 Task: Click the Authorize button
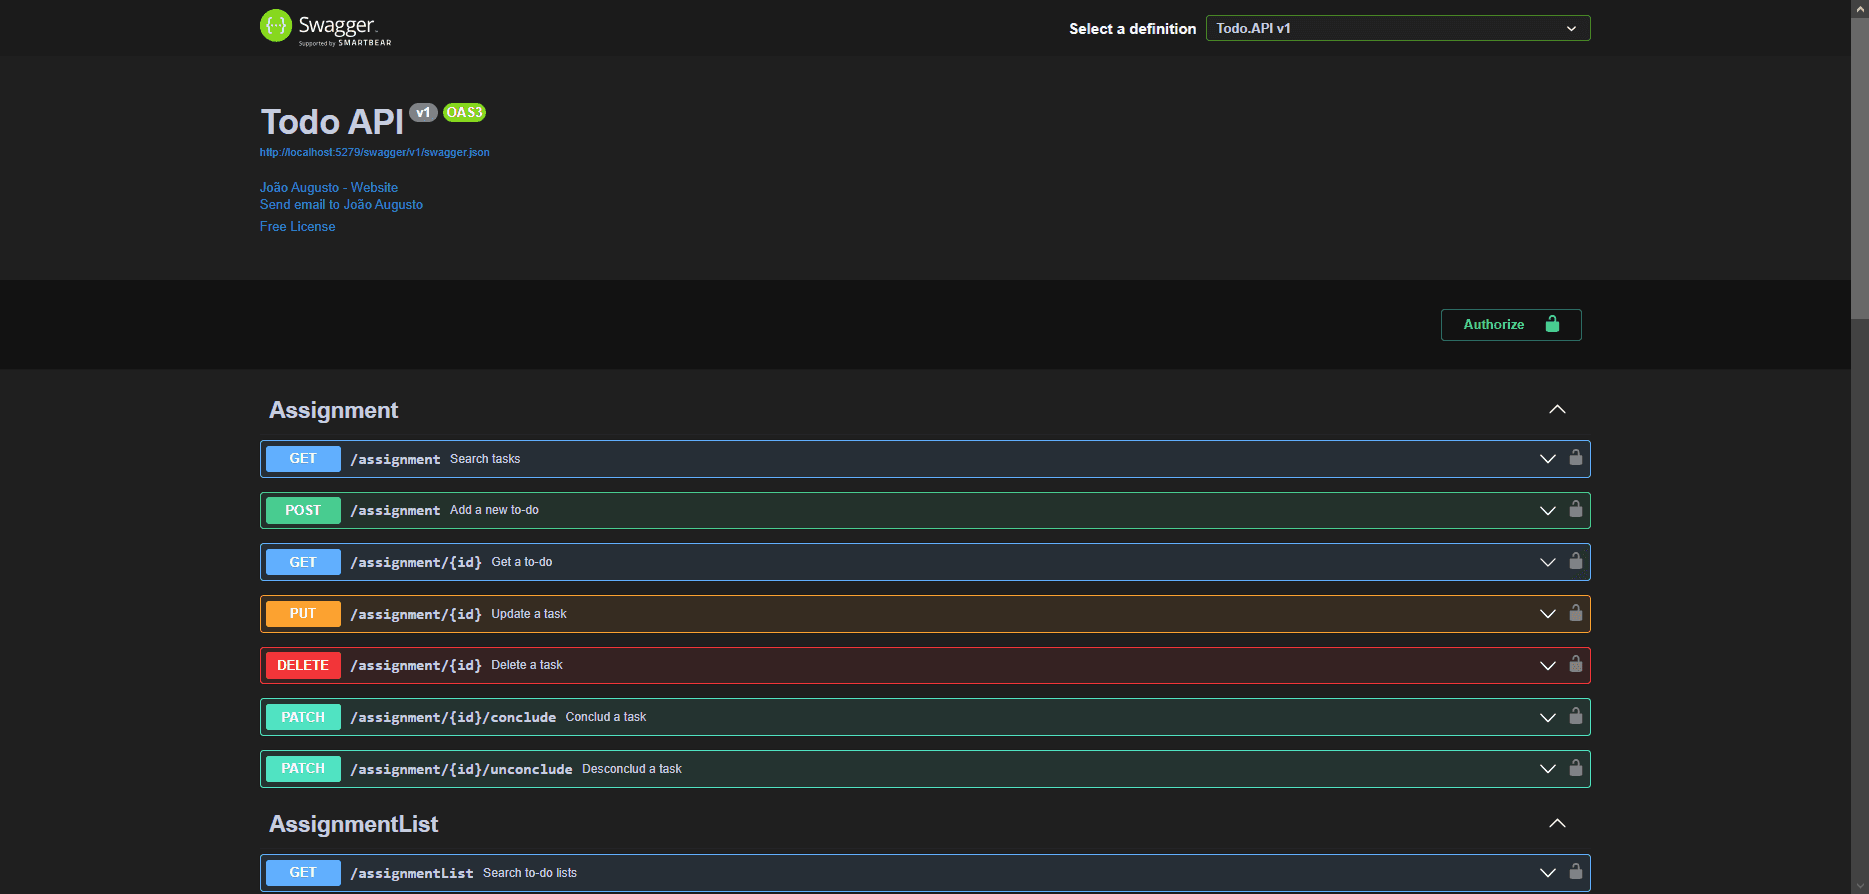(1510, 325)
